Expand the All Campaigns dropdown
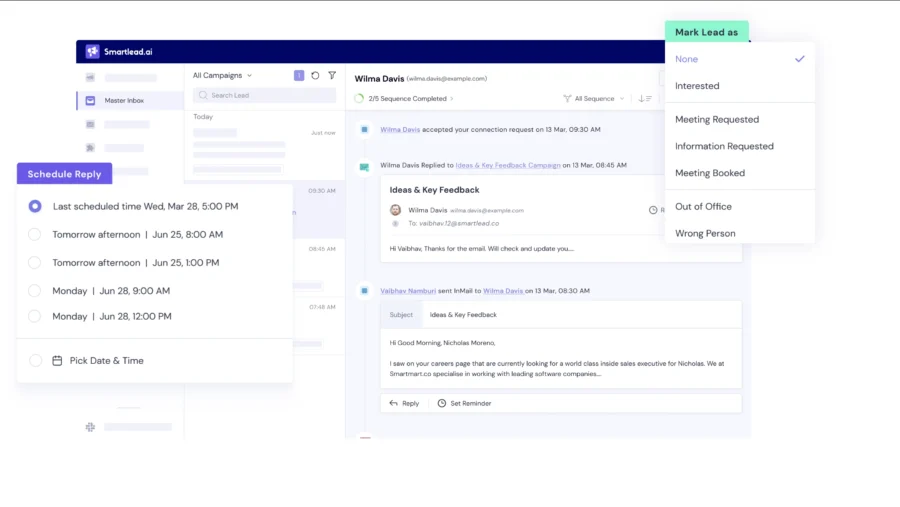Image resolution: width=900 pixels, height=507 pixels. 222,75
